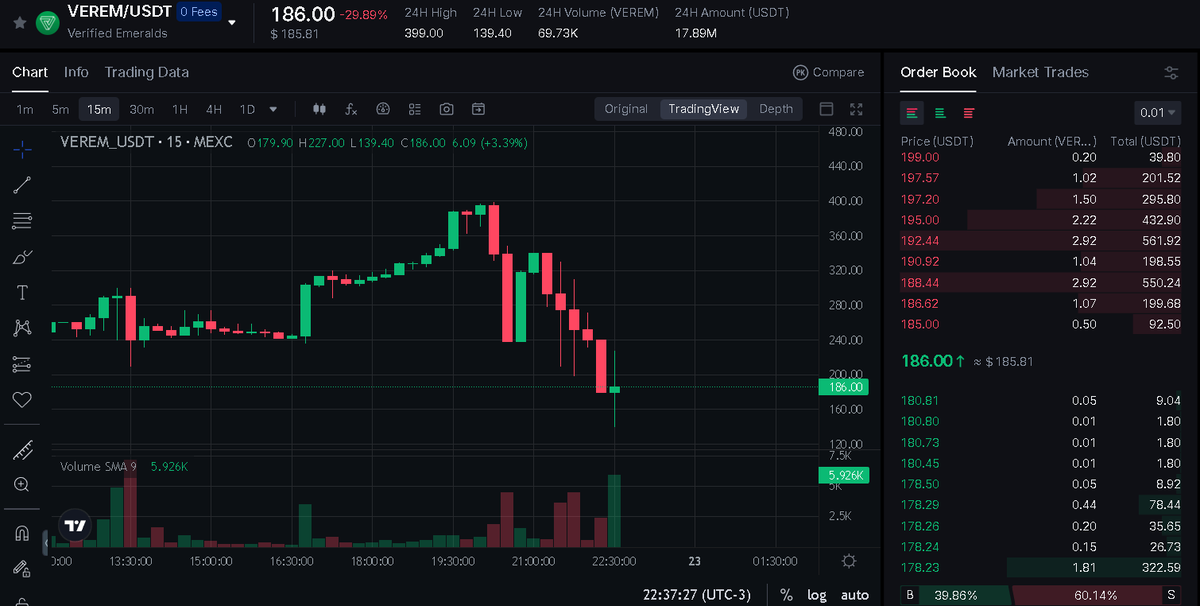Click bid price 180.81 in order book

920,400
